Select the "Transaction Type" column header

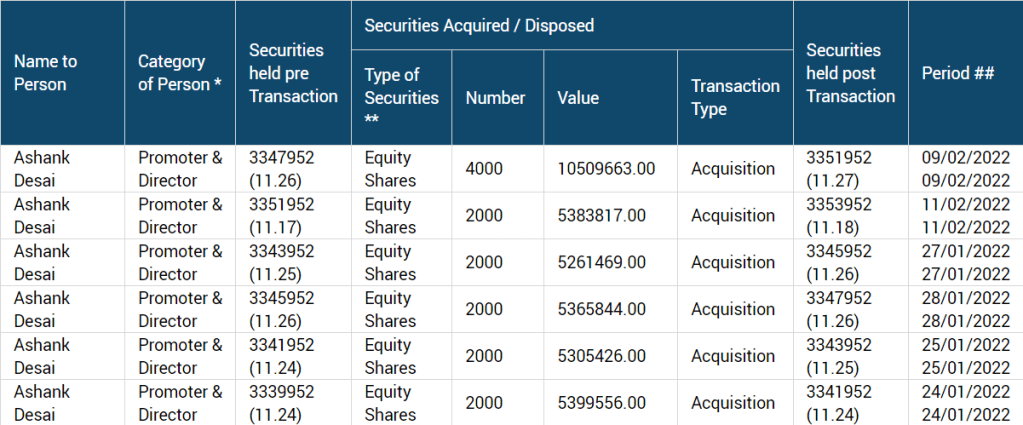[x=735, y=97]
